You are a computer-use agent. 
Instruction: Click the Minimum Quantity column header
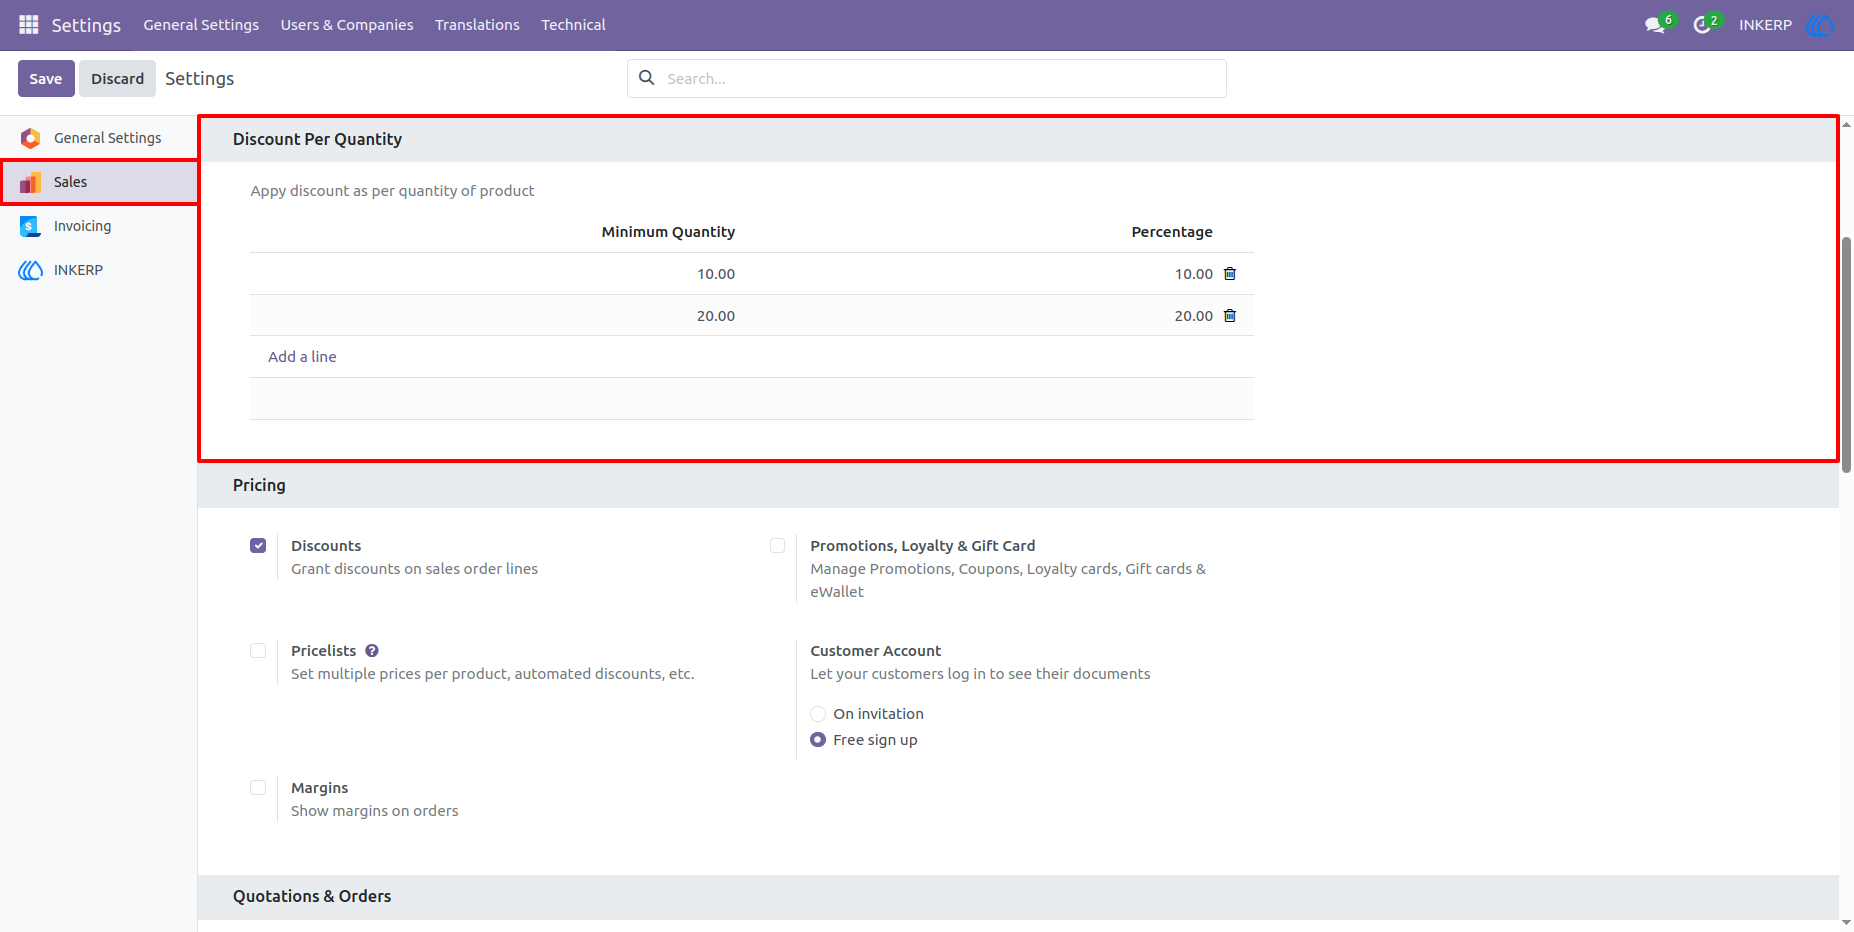(x=668, y=232)
